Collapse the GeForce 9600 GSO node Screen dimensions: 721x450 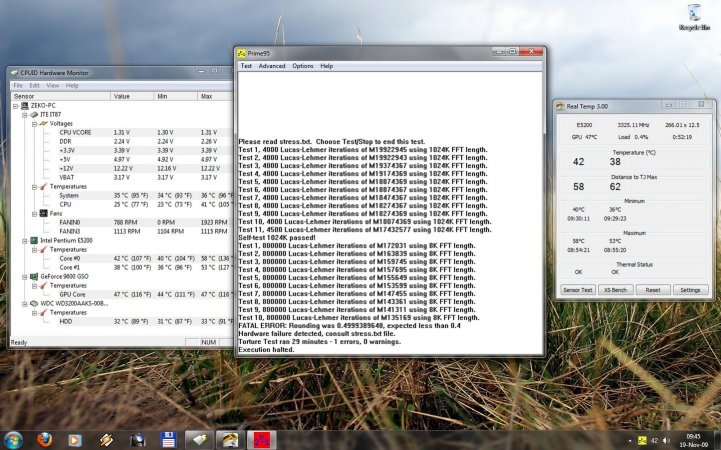pos(25,277)
